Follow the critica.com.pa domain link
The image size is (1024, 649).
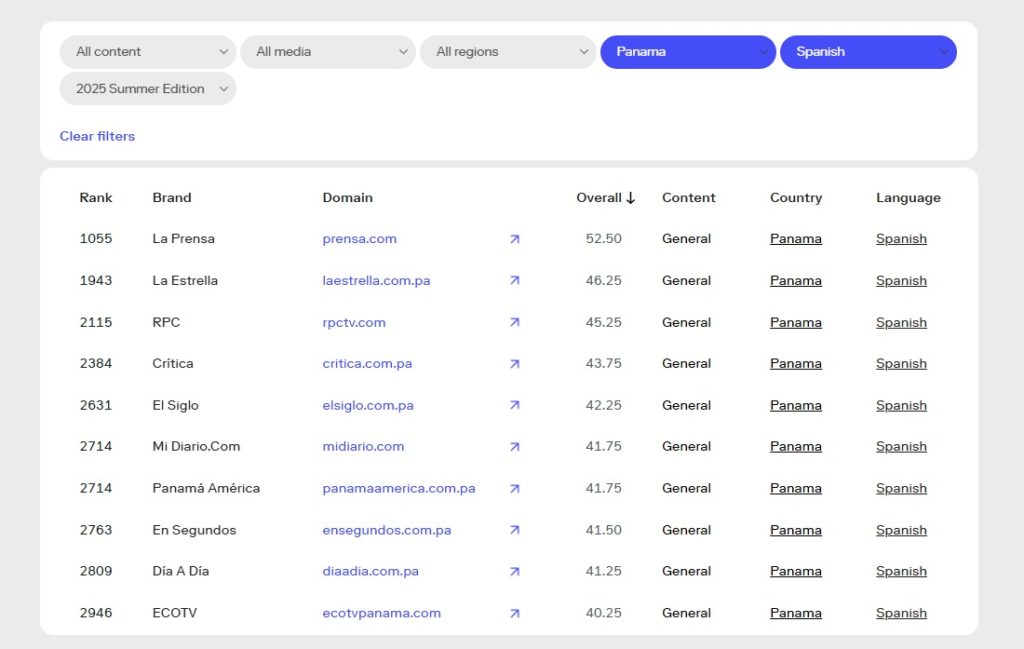[x=367, y=364]
